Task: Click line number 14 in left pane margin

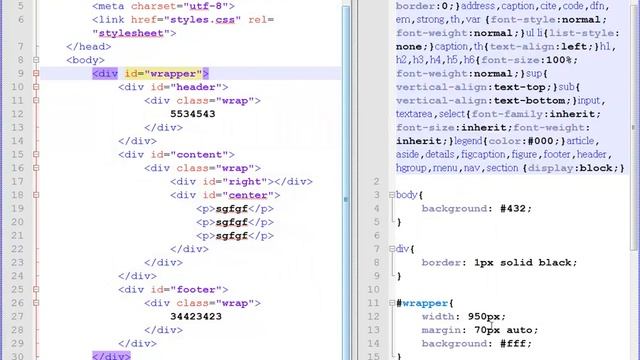Action: [17, 141]
